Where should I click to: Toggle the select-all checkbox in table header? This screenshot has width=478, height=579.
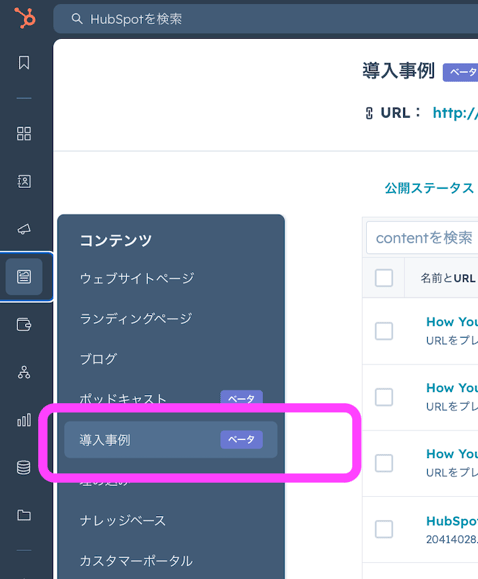(384, 278)
